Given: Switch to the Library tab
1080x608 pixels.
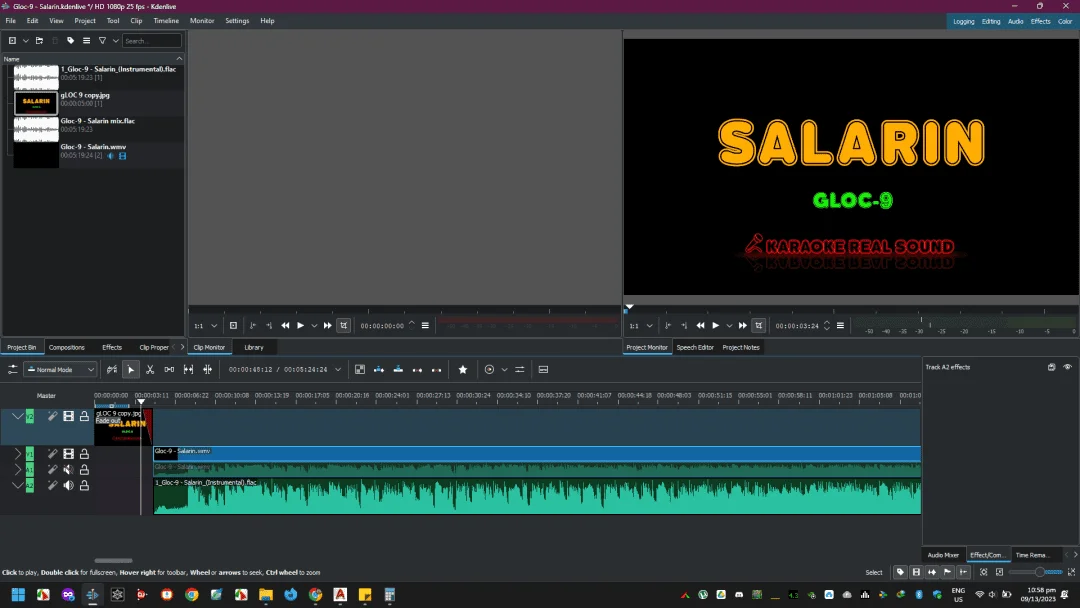Looking at the screenshot, I should pos(253,348).
